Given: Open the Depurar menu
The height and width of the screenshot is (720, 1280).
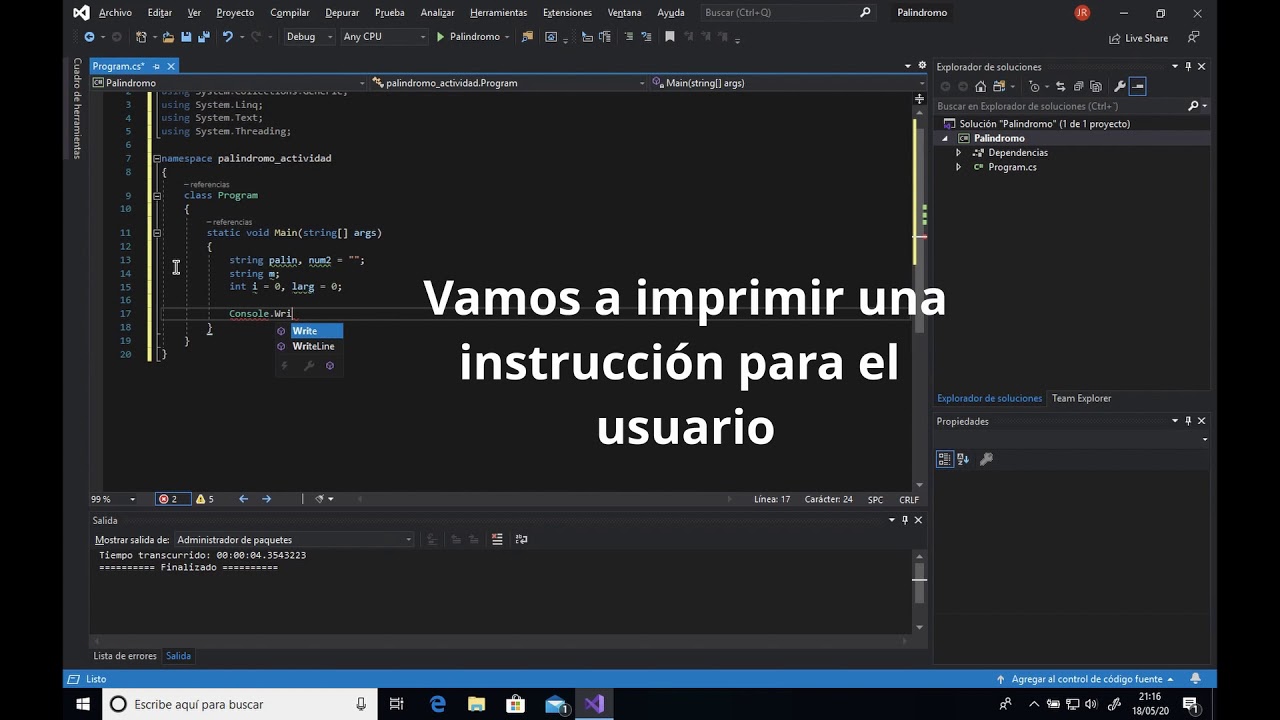Looking at the screenshot, I should 342,13.
